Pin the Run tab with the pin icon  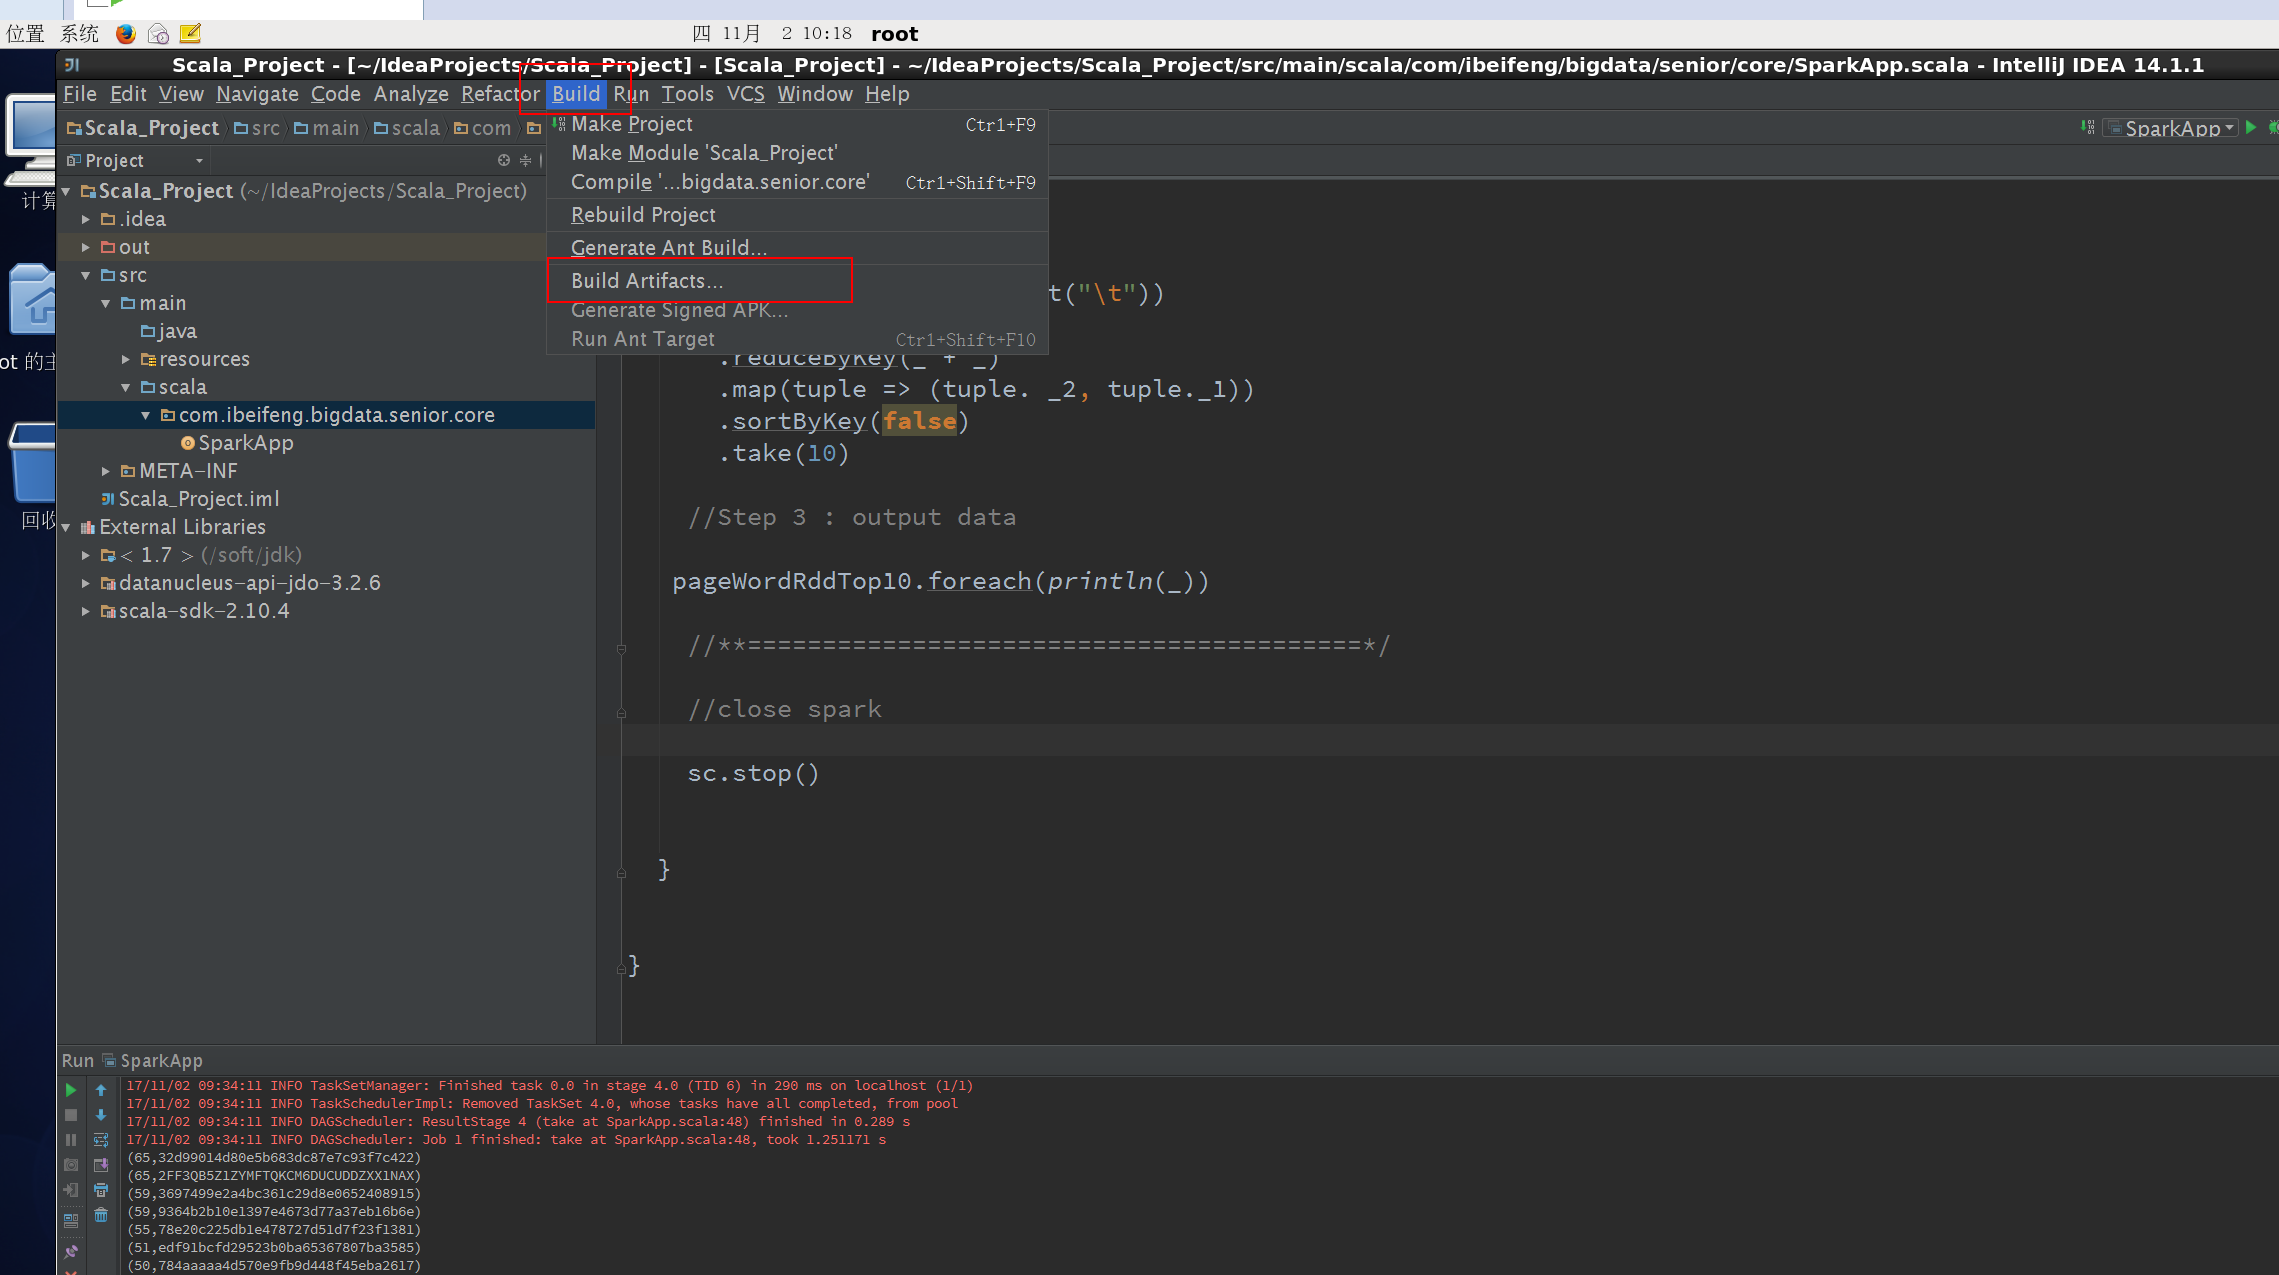click(70, 1251)
